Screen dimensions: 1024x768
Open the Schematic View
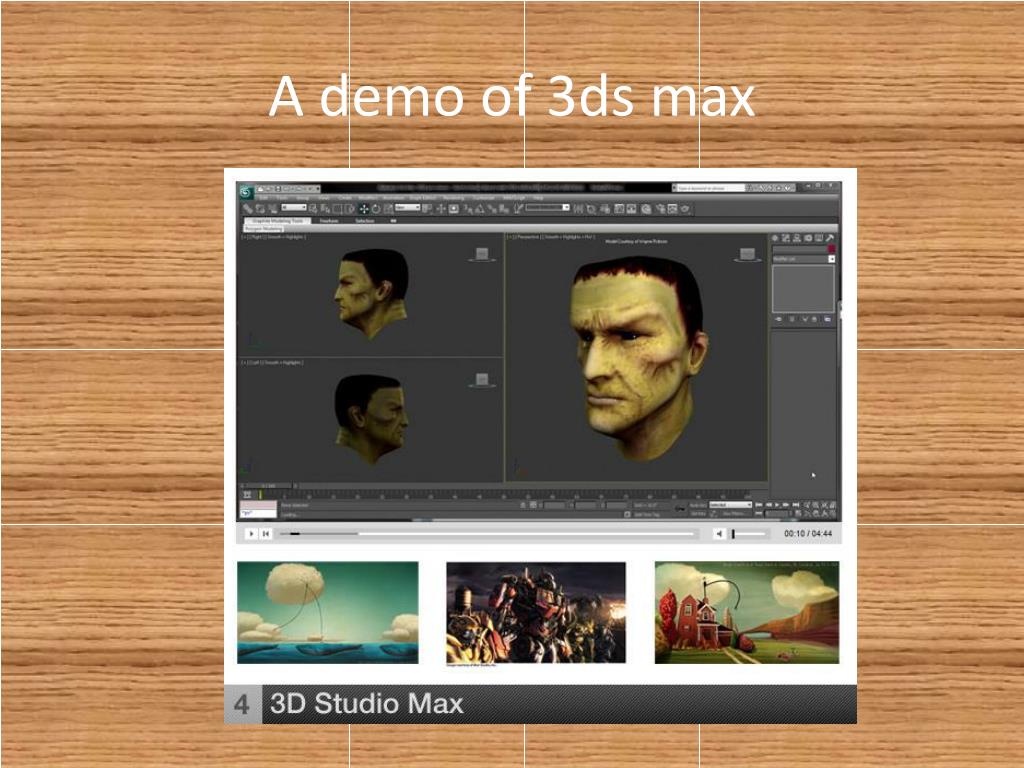pyautogui.click(x=632, y=209)
